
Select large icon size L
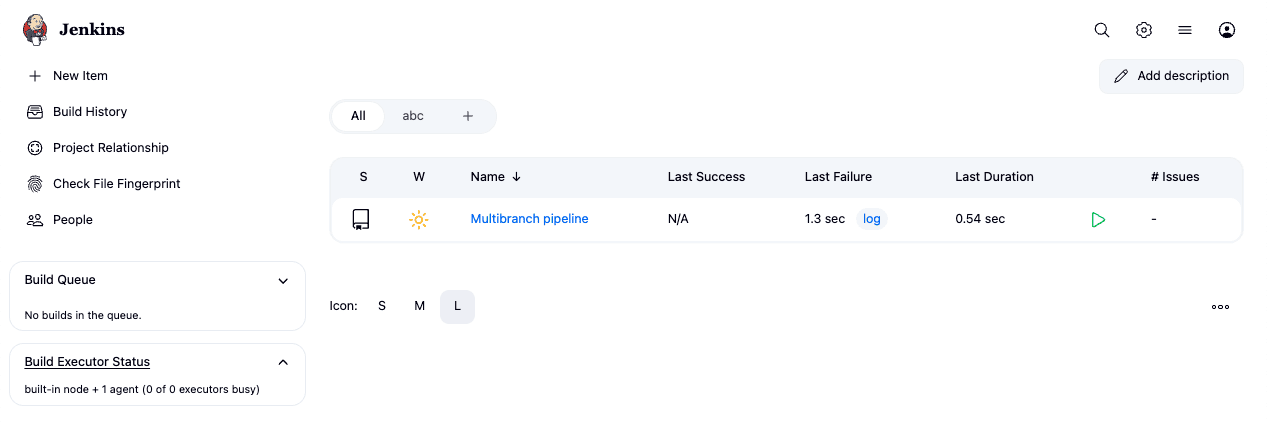click(x=457, y=306)
